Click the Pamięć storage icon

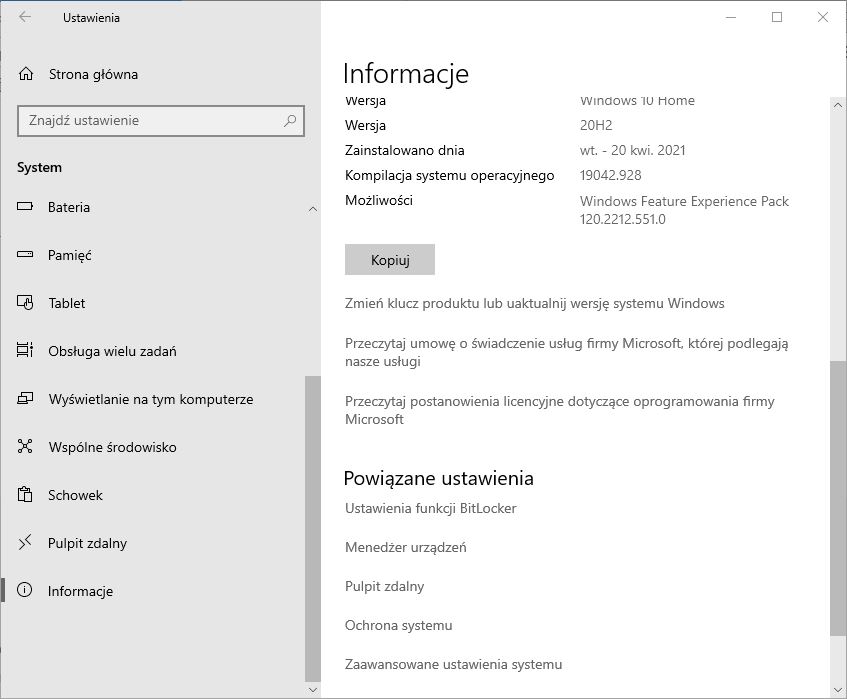tap(25, 254)
